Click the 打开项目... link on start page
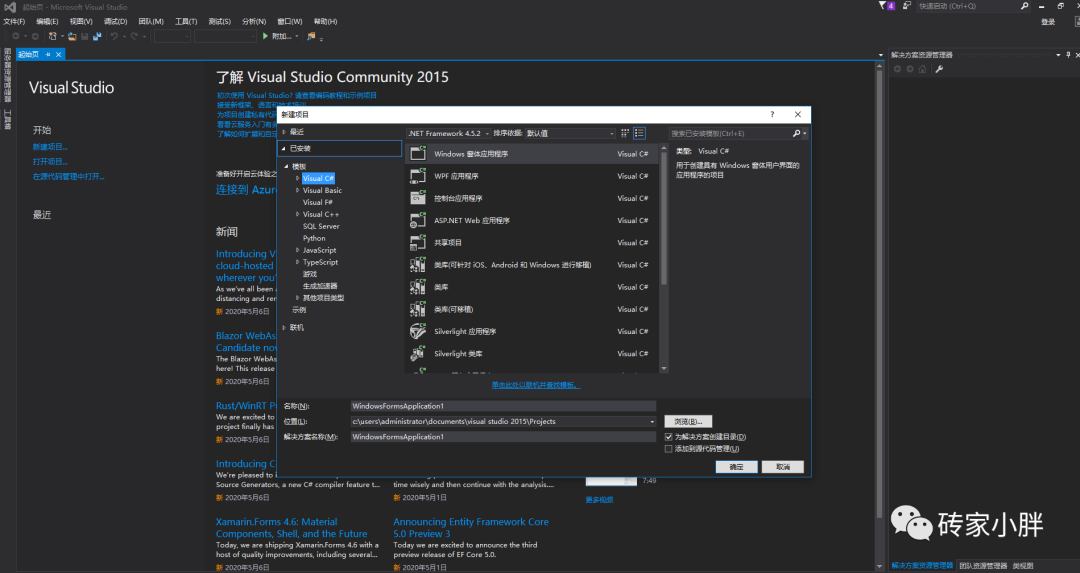Image resolution: width=1080 pixels, height=573 pixels. [x=50, y=162]
